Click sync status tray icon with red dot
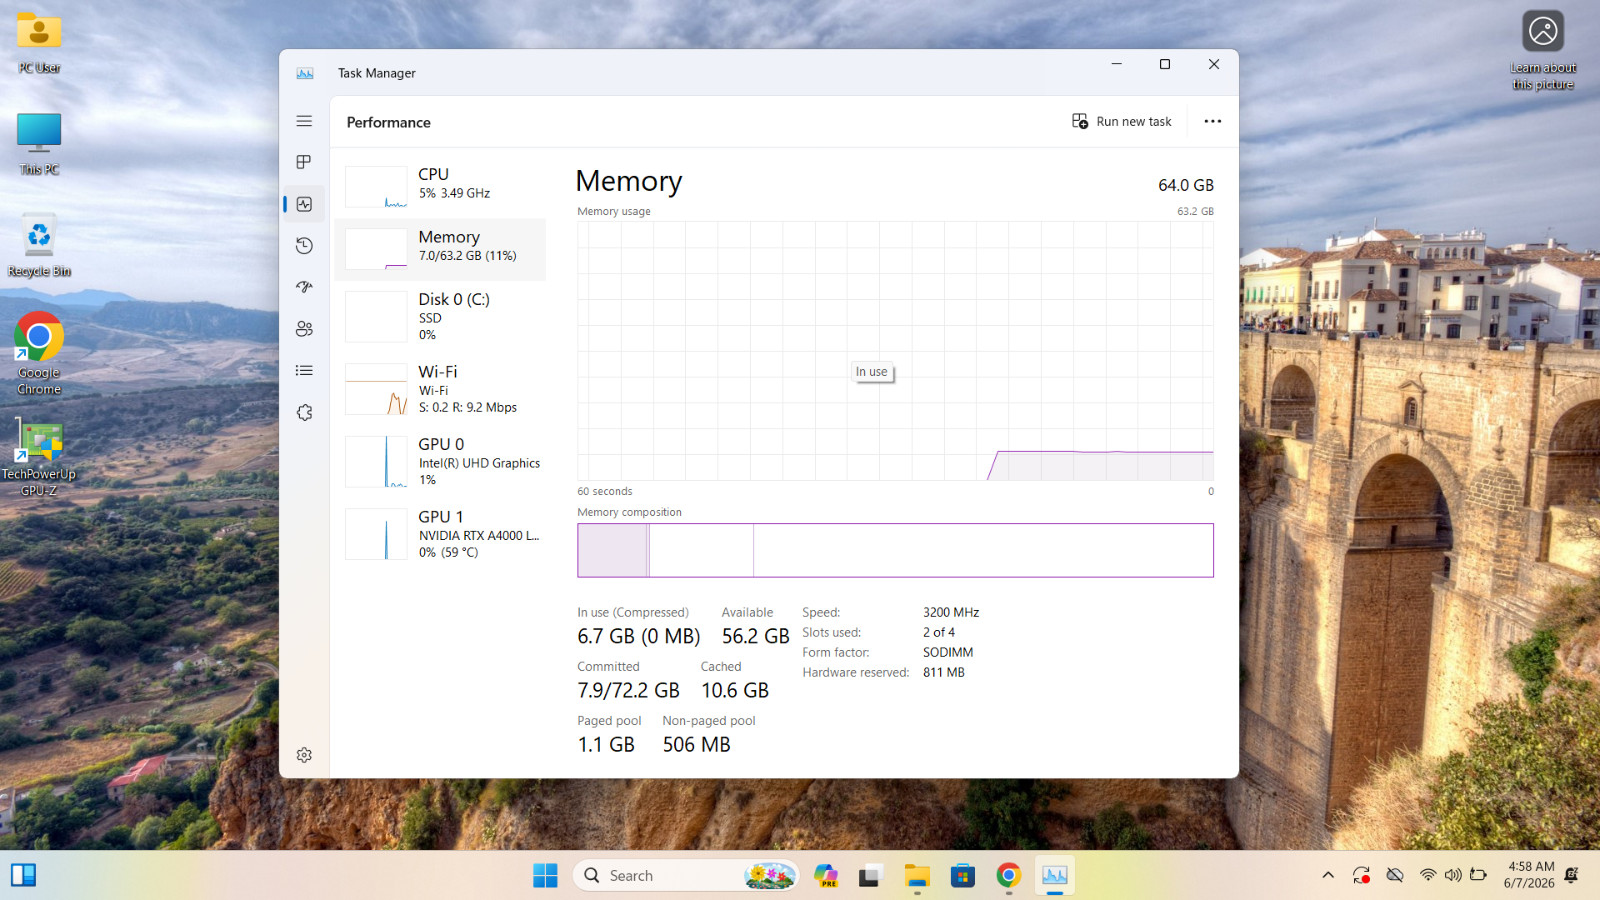1600x900 pixels. point(1361,876)
